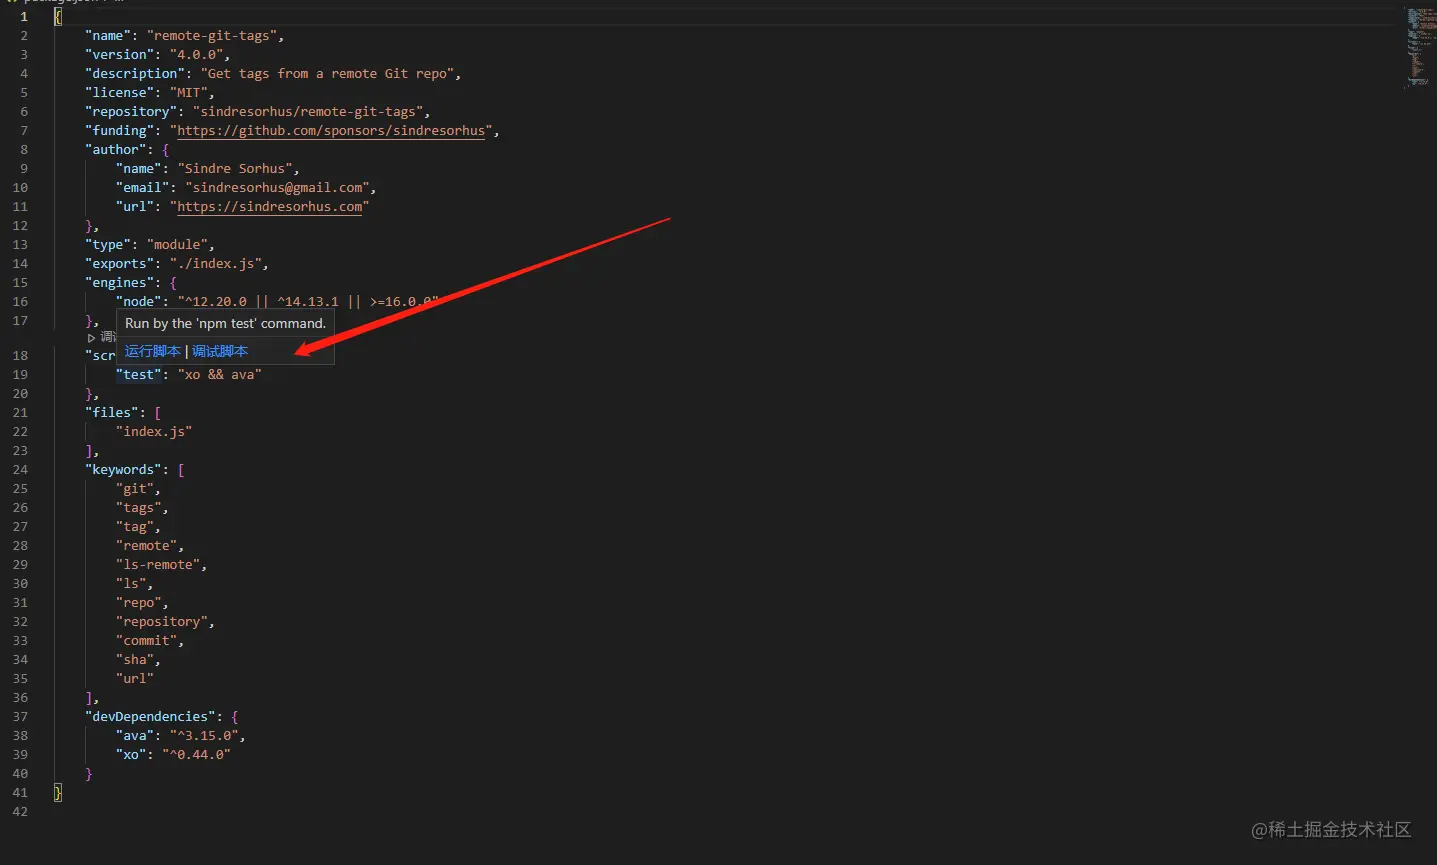Screen dimensions: 1437x865
Task: Click the "funding" key
Action: [x=119, y=131]
